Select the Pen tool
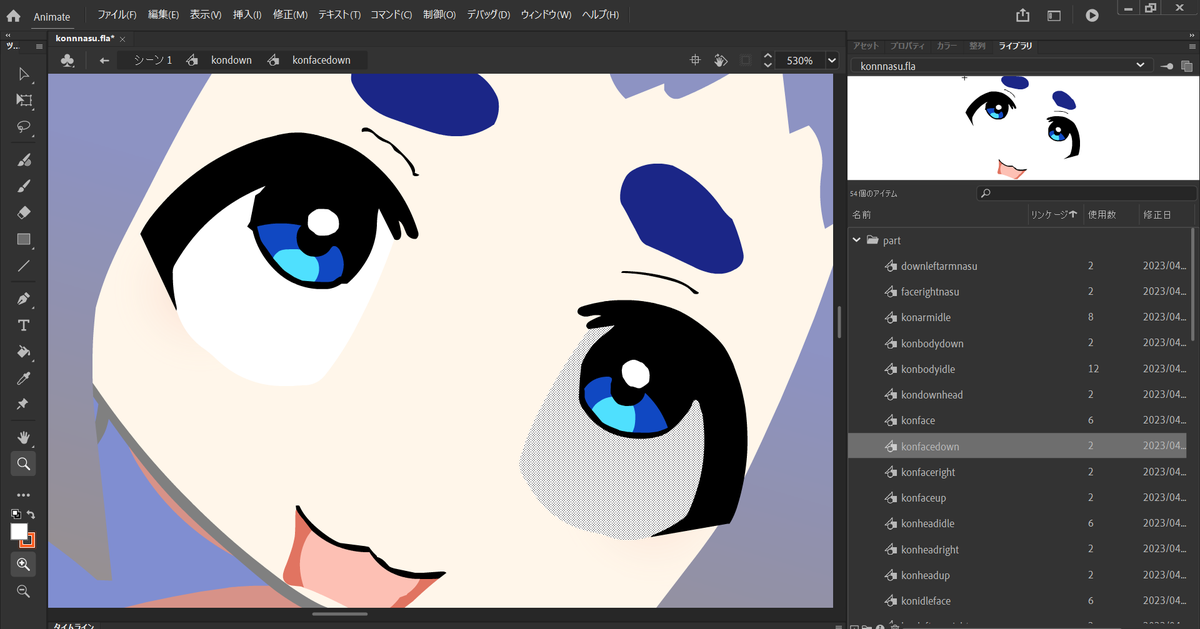Screen dimensions: 1200x629 pos(24,299)
